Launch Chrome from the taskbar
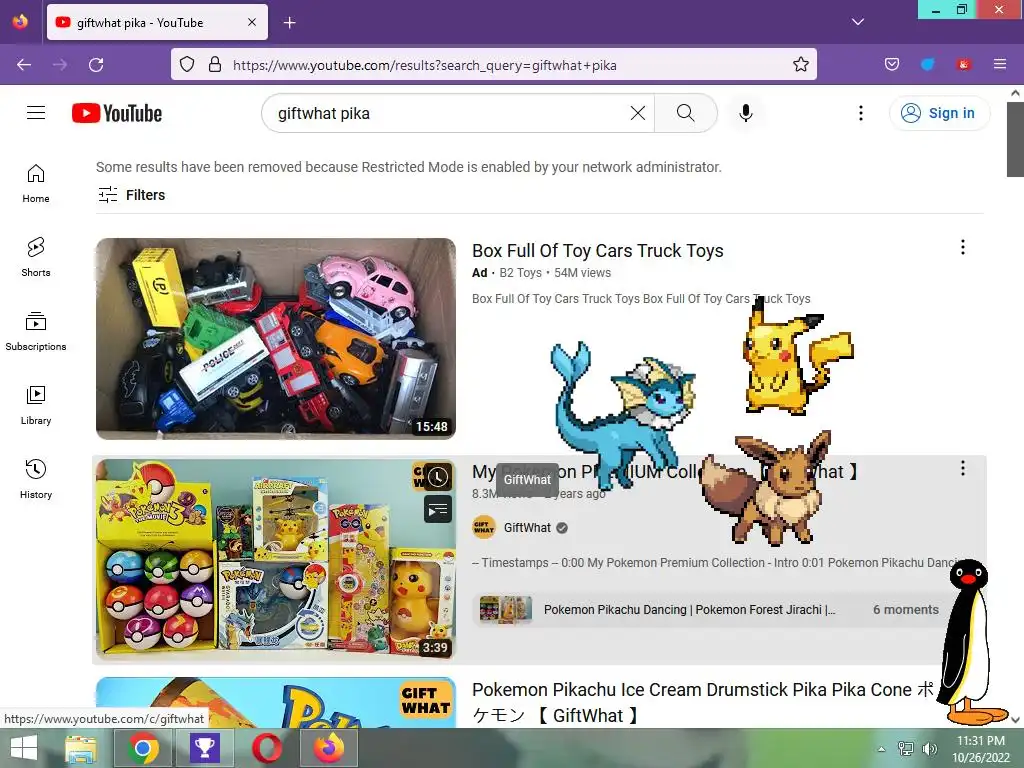This screenshot has height=768, width=1024. (143, 748)
